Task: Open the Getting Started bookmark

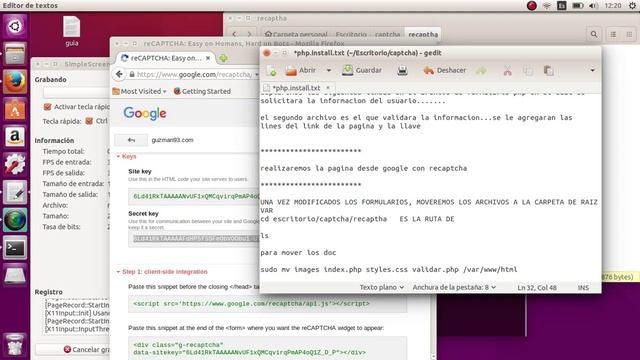Action: pyautogui.click(x=202, y=91)
